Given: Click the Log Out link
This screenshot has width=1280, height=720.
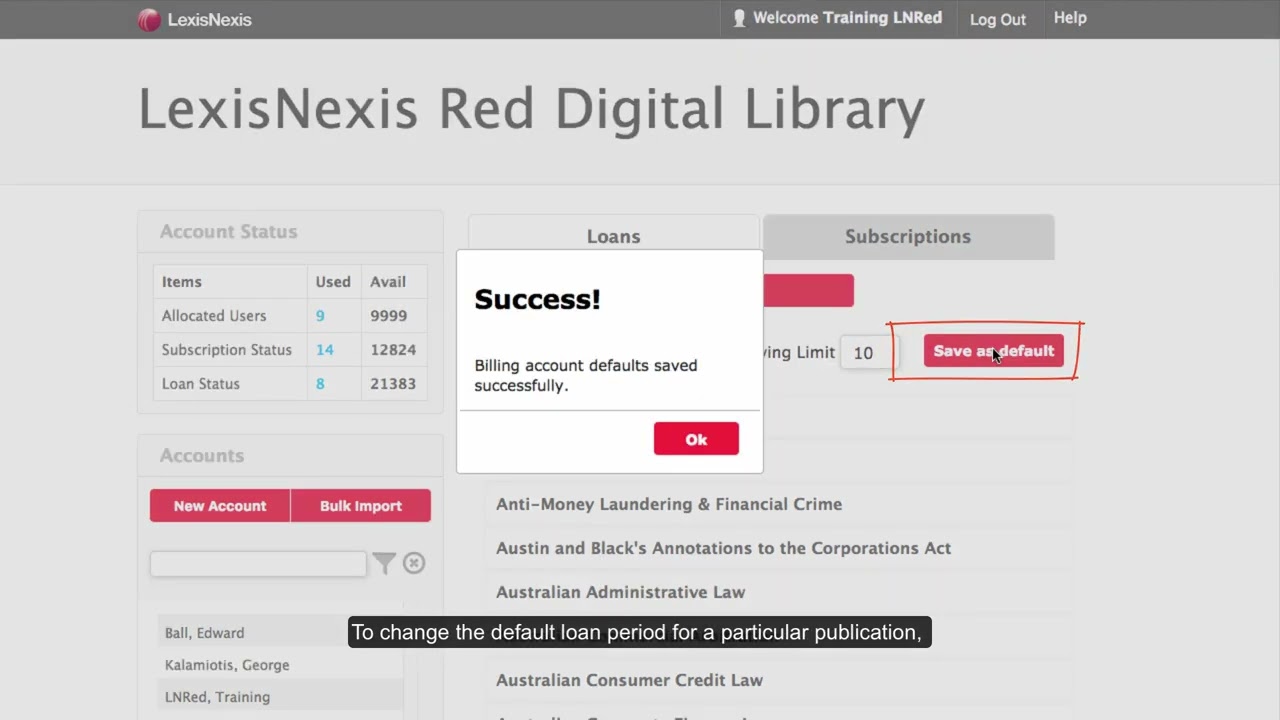Looking at the screenshot, I should click(x=998, y=19).
